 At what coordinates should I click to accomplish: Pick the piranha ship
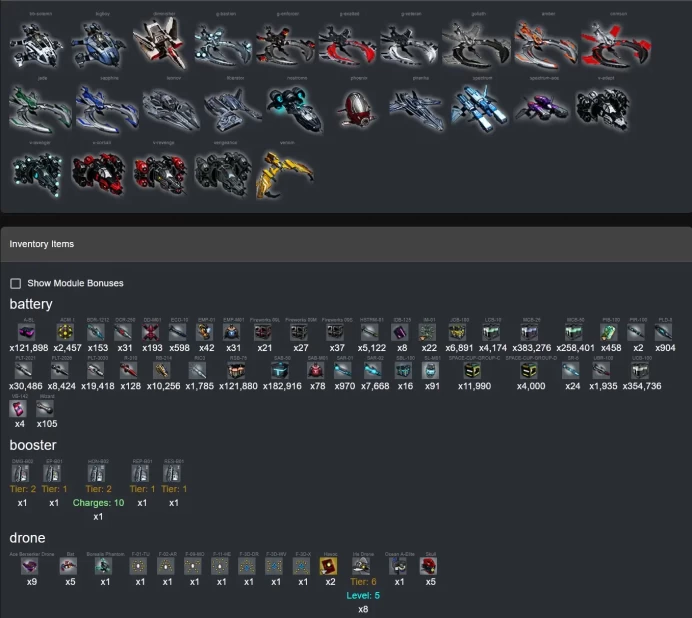click(417, 109)
